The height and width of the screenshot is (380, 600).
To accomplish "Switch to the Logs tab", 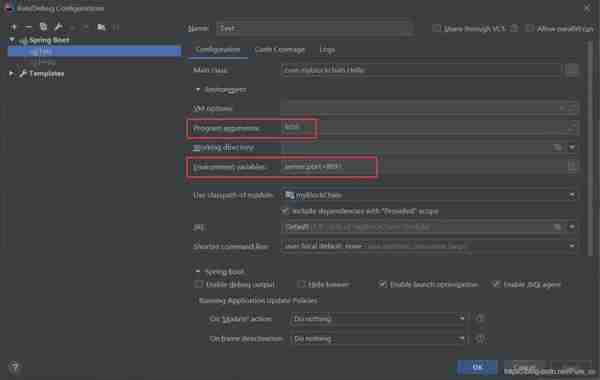I will click(327, 50).
